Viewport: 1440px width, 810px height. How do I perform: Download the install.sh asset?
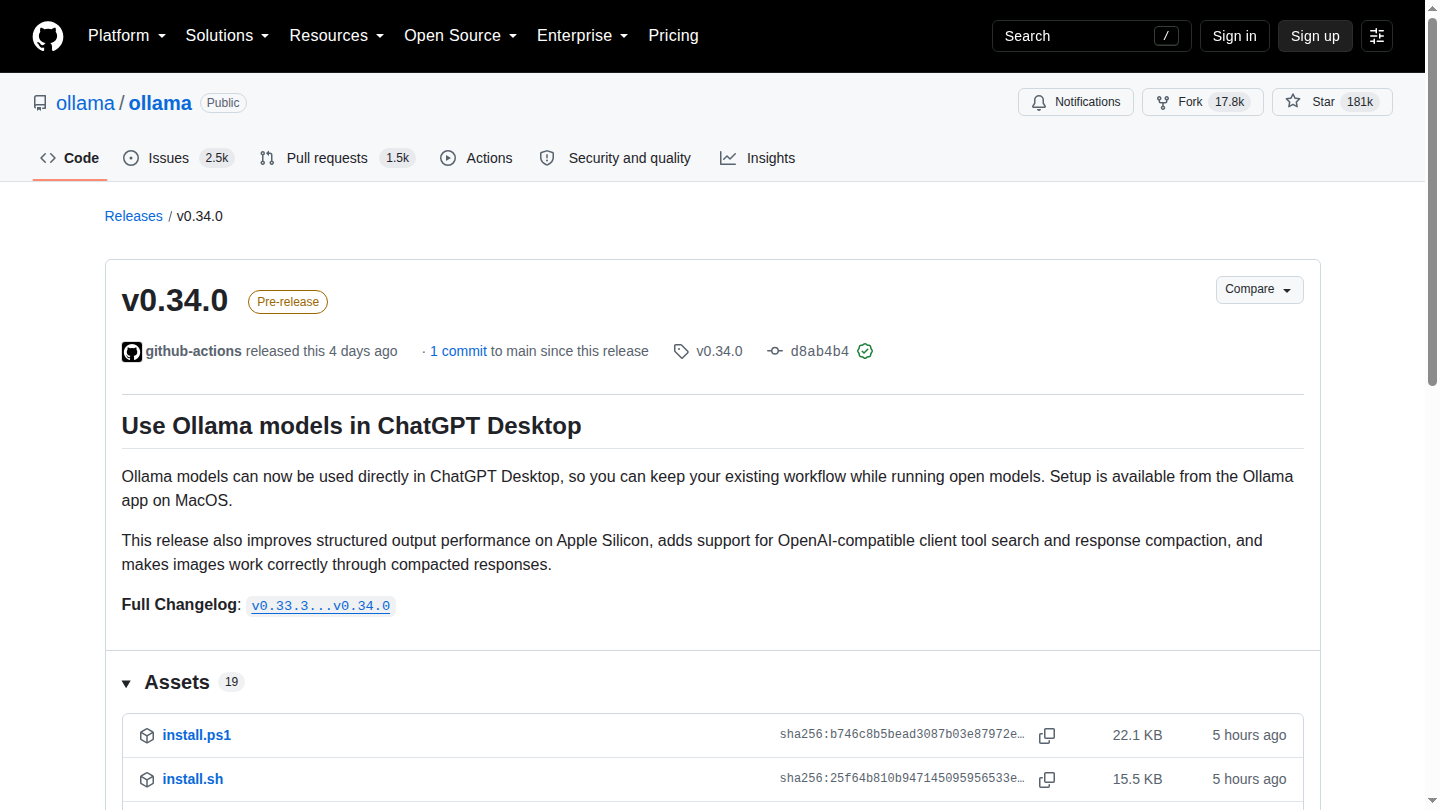[x=193, y=779]
